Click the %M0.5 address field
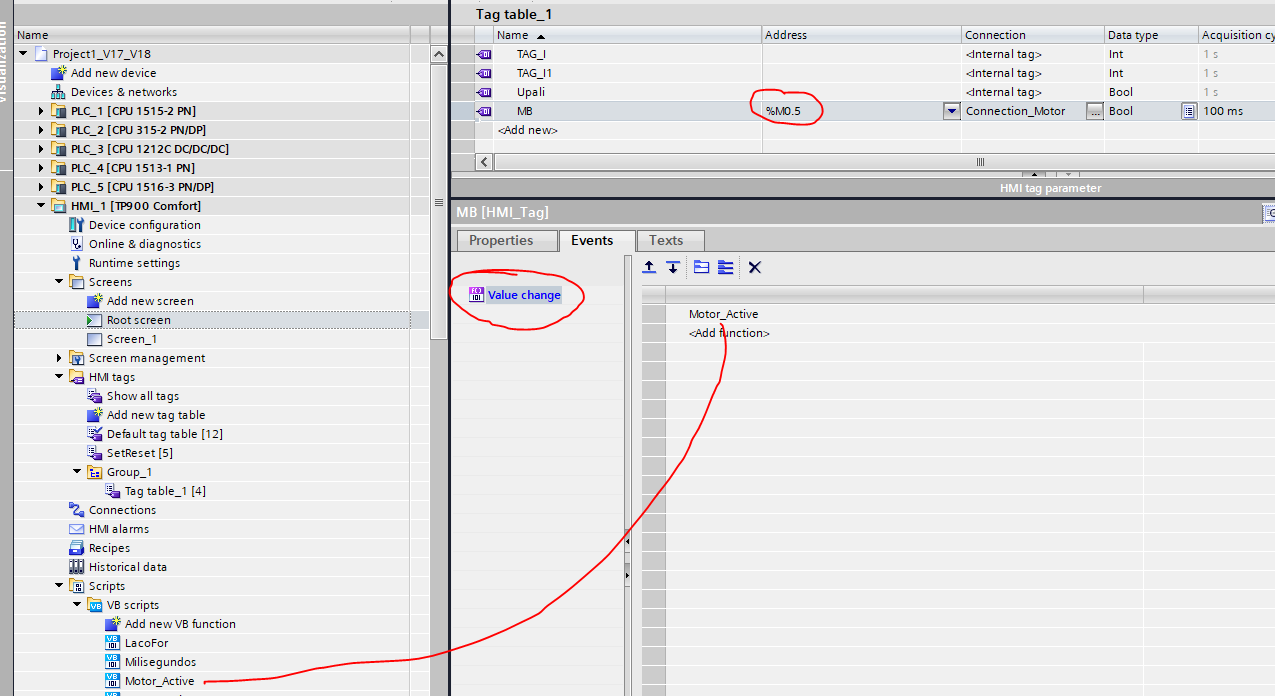Viewport: 1275px width, 696px height. (x=853, y=111)
